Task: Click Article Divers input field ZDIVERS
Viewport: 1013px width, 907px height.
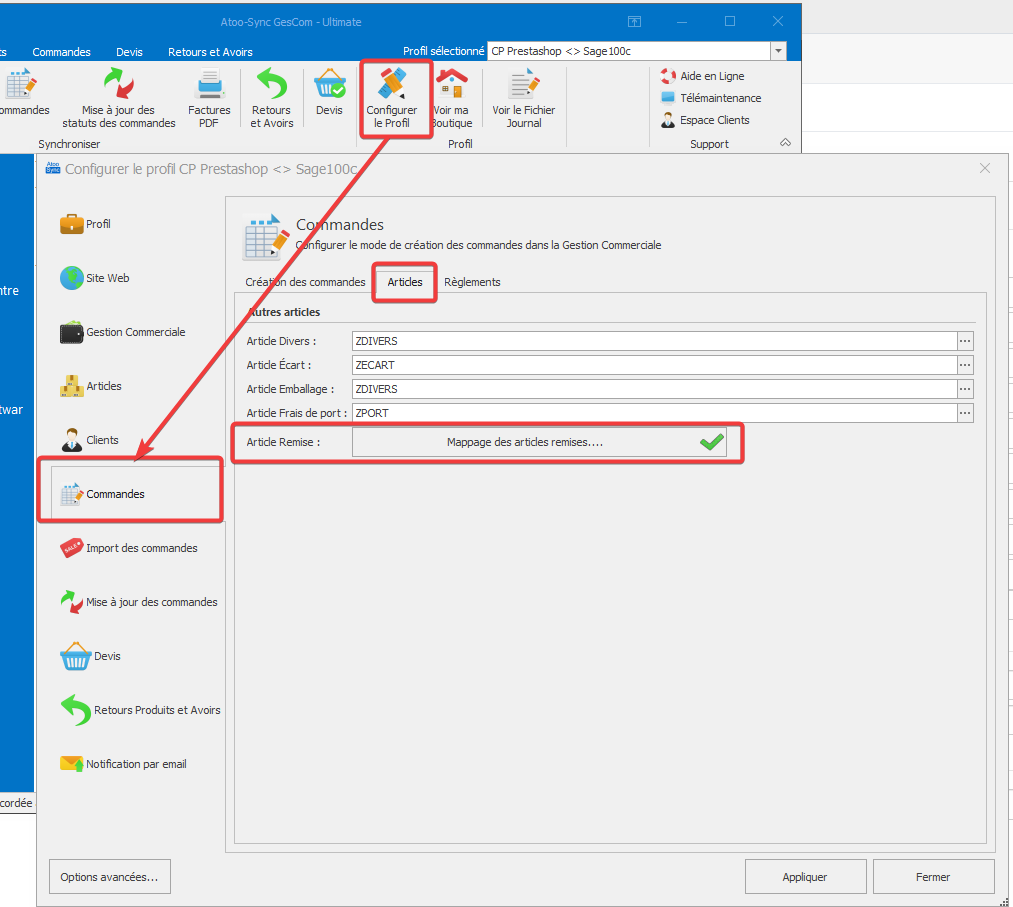Action: click(x=654, y=341)
